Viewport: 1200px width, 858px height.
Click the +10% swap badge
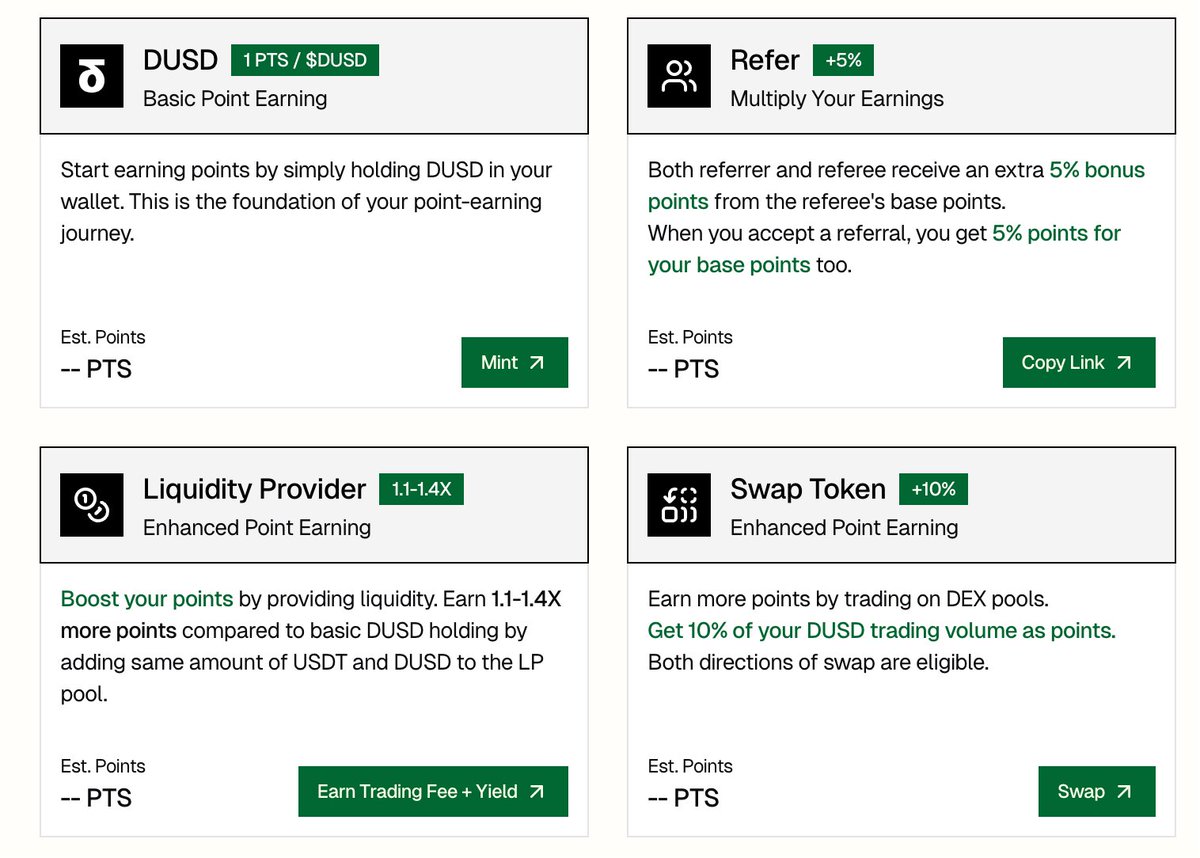[x=933, y=489]
